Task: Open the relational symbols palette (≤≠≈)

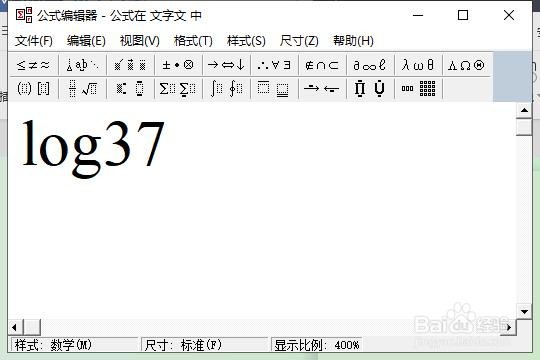Action: [33, 65]
